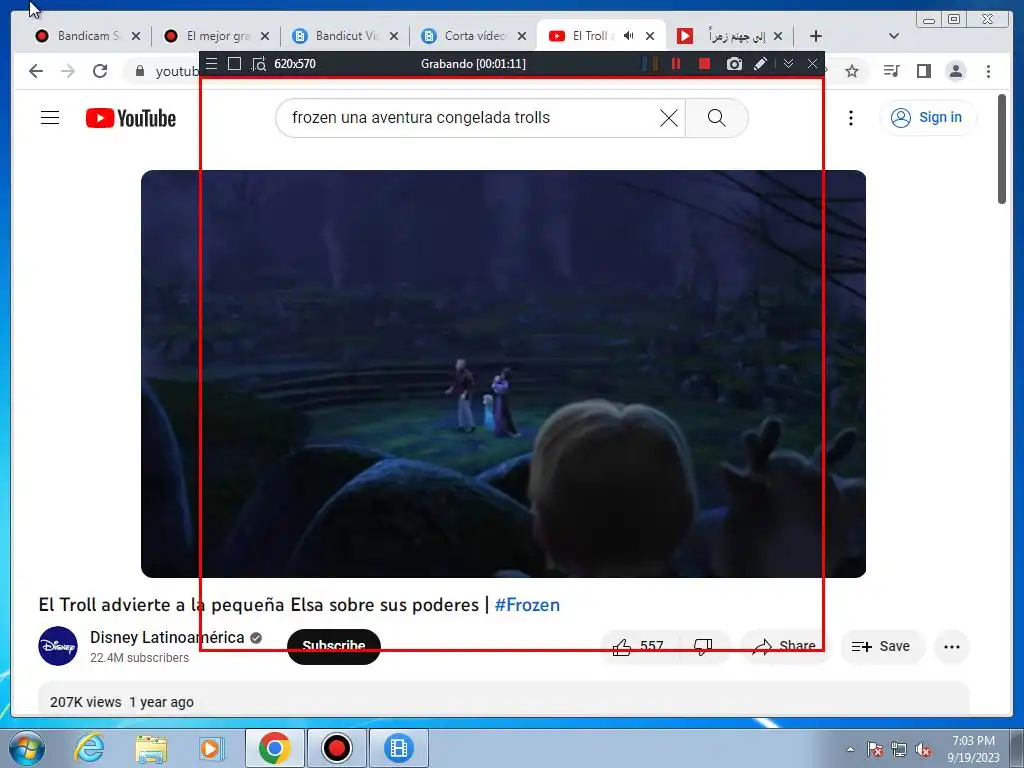Subscribe to Disney Latinoamérica
The width and height of the screenshot is (1024, 768).
pos(334,647)
